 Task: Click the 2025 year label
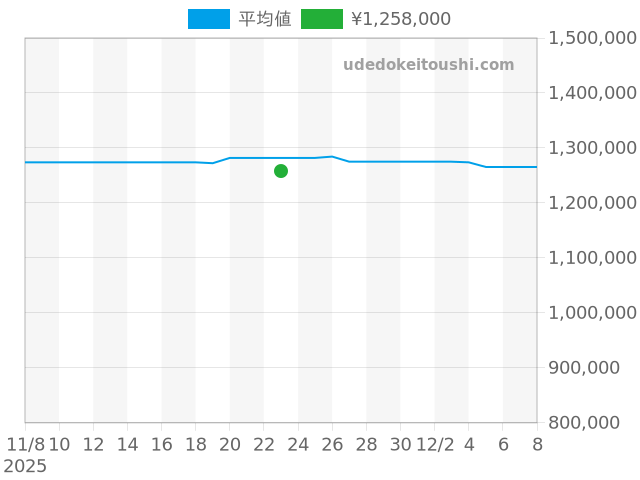pos(25,466)
